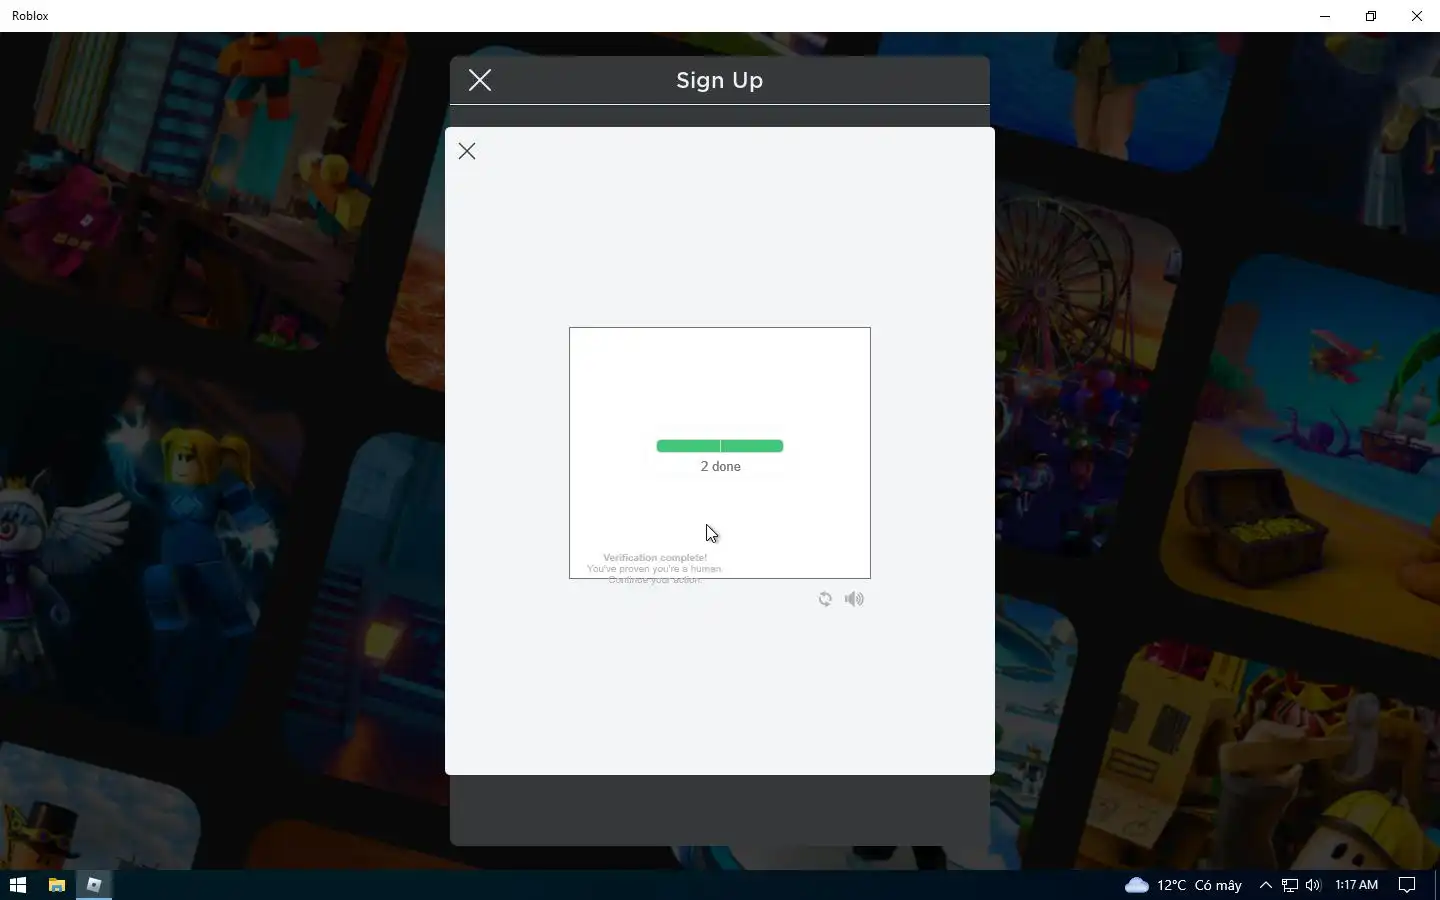Open File Explorer from the taskbar

pyautogui.click(x=57, y=885)
